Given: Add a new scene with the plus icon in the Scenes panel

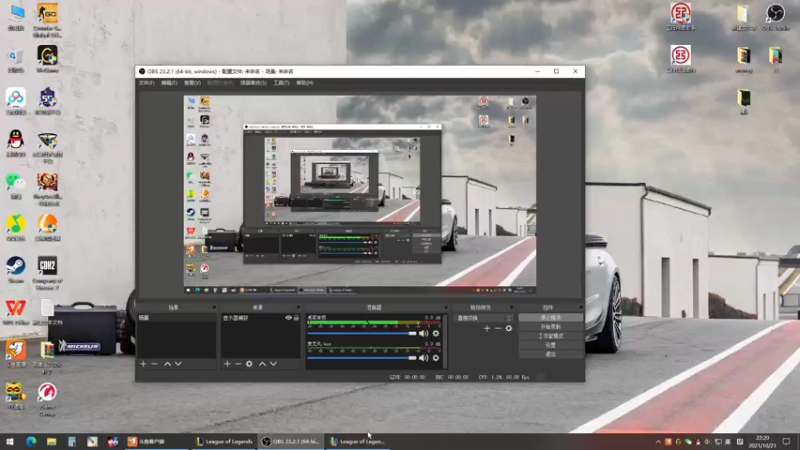Looking at the screenshot, I should point(143,364).
